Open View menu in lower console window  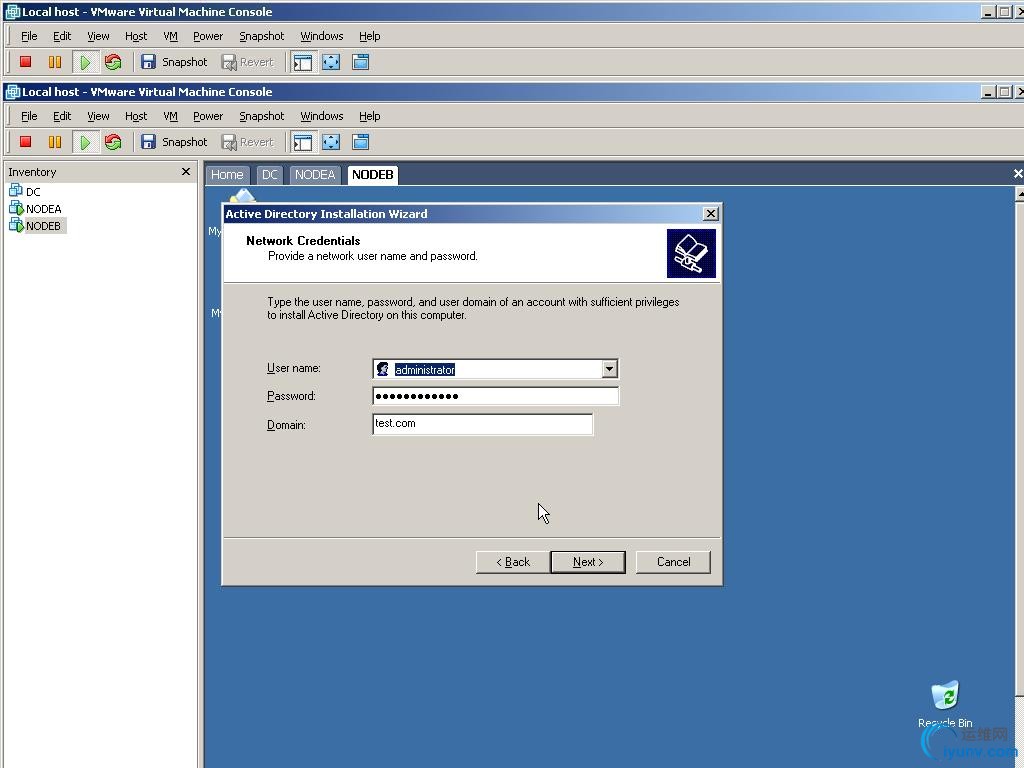[98, 116]
